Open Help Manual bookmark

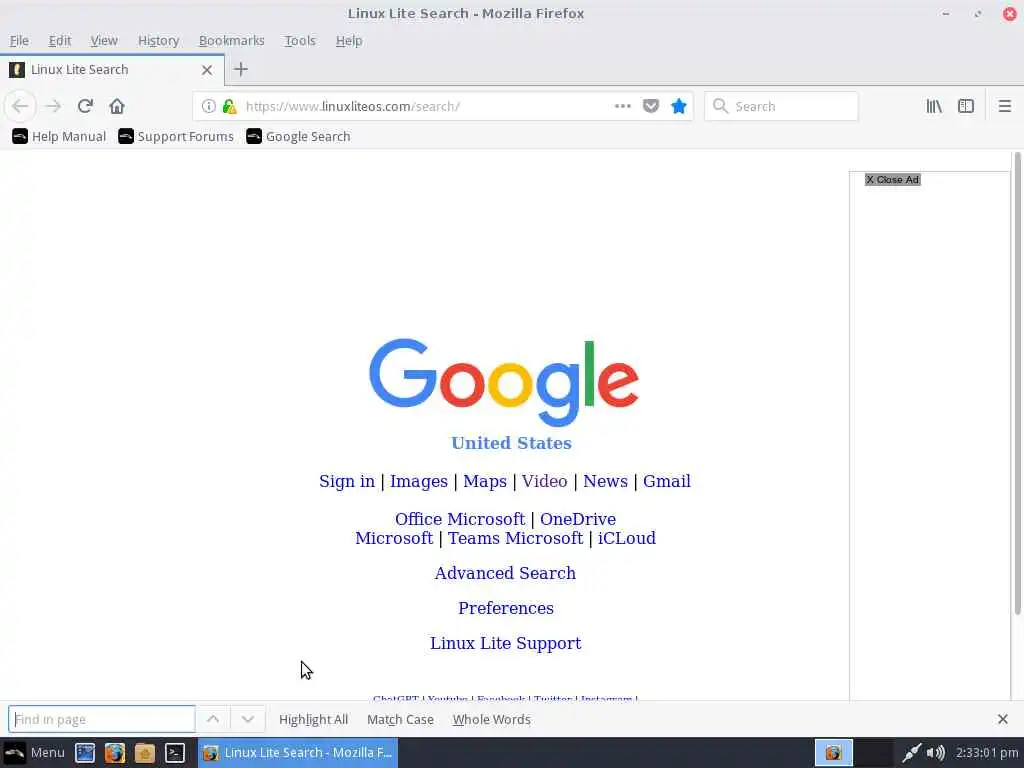pyautogui.click(x=59, y=136)
